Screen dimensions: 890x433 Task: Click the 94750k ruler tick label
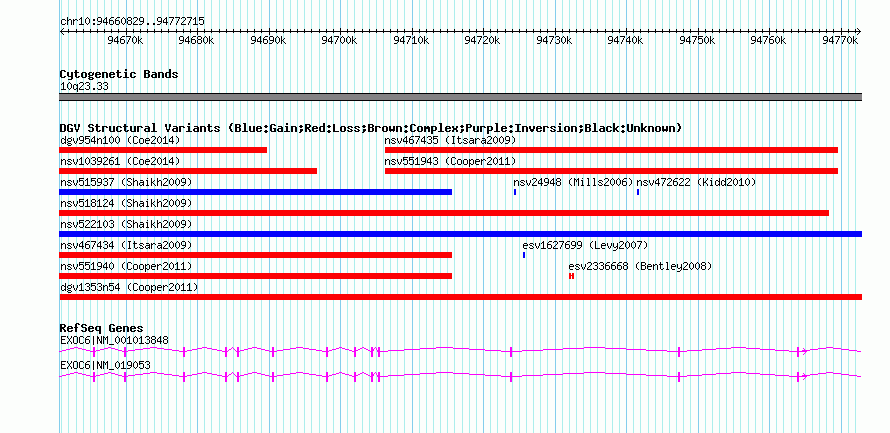697,40
